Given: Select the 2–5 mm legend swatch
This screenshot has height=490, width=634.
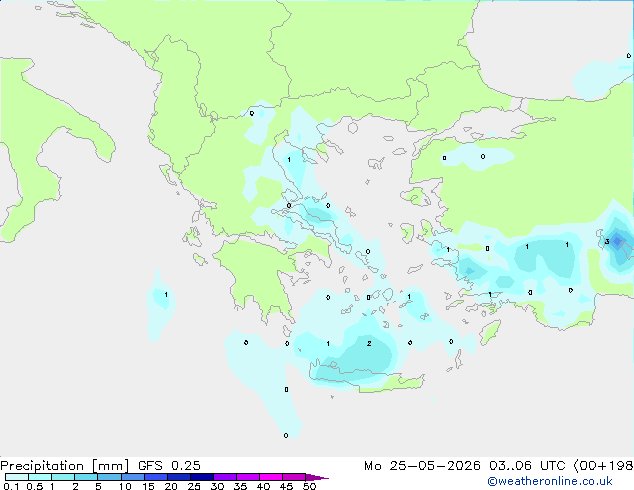Looking at the screenshot, I should 86,477.
